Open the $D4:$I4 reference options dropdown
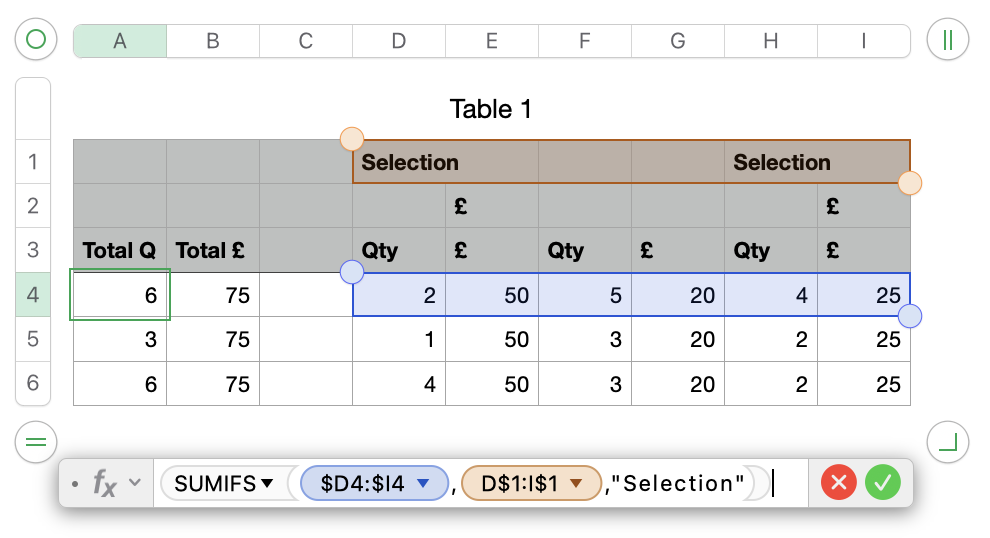The width and height of the screenshot is (990, 538). point(422,484)
